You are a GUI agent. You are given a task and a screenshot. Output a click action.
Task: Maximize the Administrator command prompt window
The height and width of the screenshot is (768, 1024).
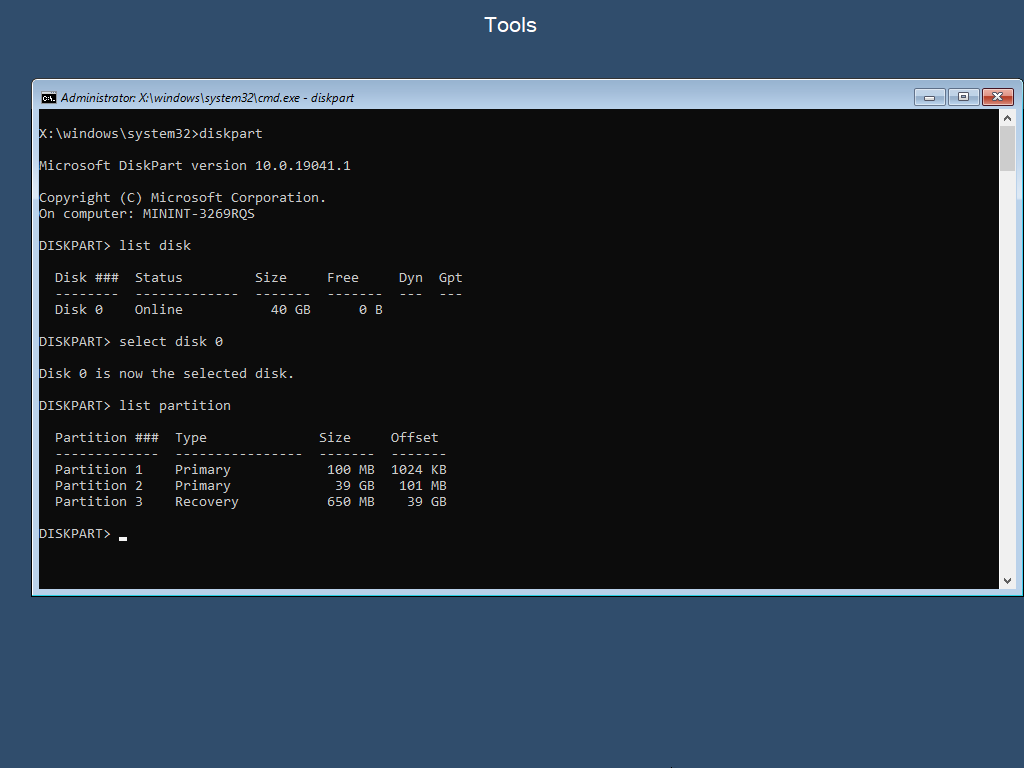[x=963, y=96]
